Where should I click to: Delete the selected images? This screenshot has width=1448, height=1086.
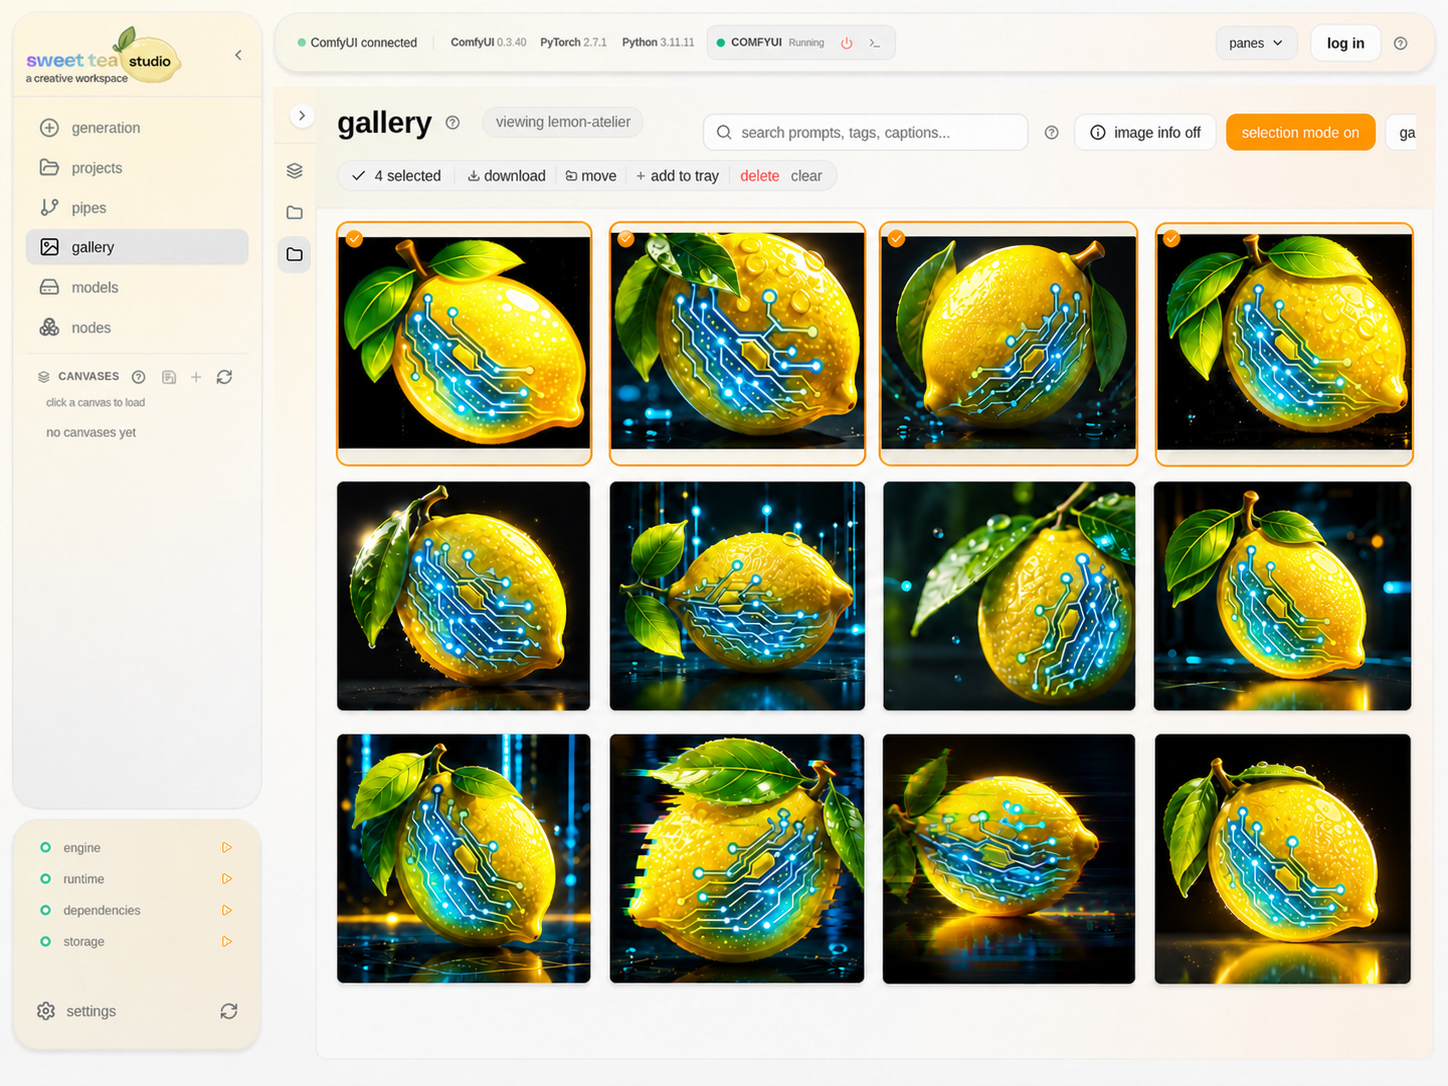pos(759,176)
